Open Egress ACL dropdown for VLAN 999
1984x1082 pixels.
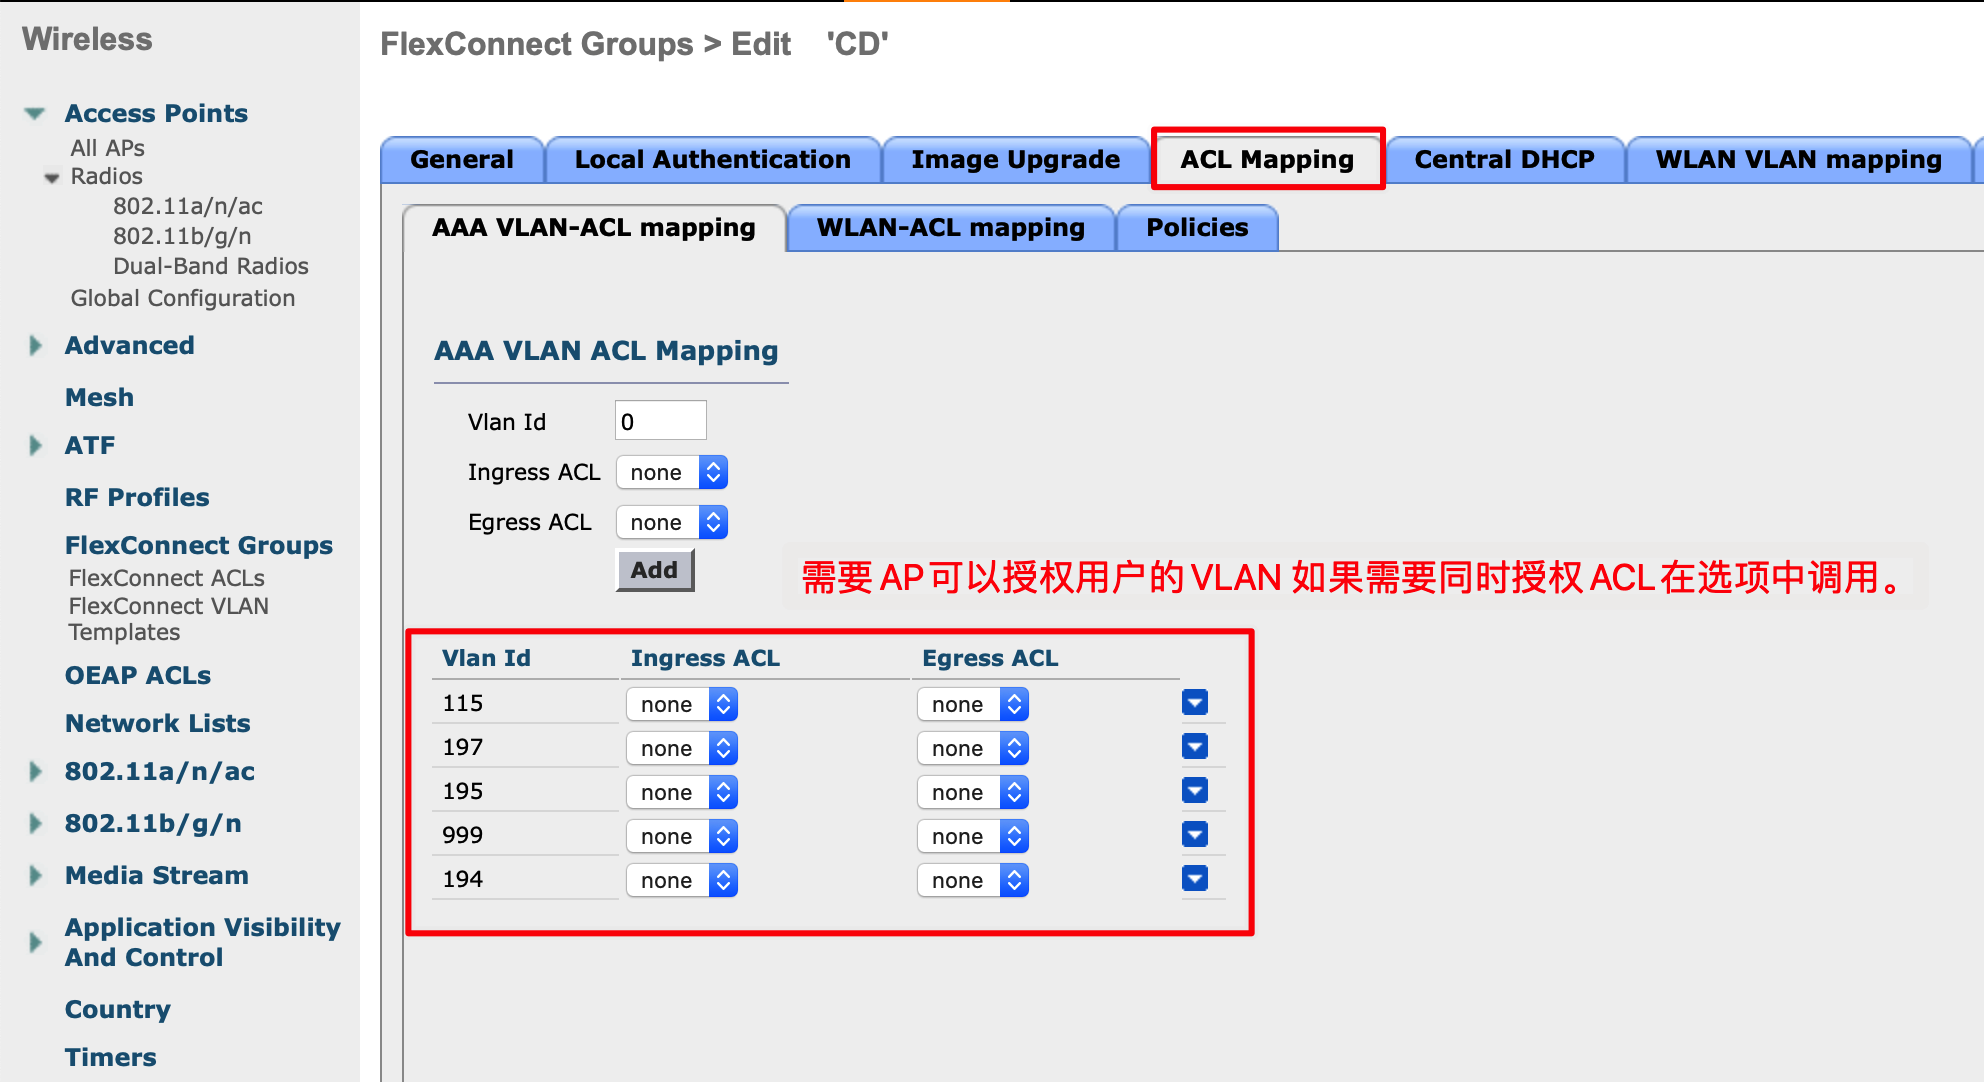point(973,836)
